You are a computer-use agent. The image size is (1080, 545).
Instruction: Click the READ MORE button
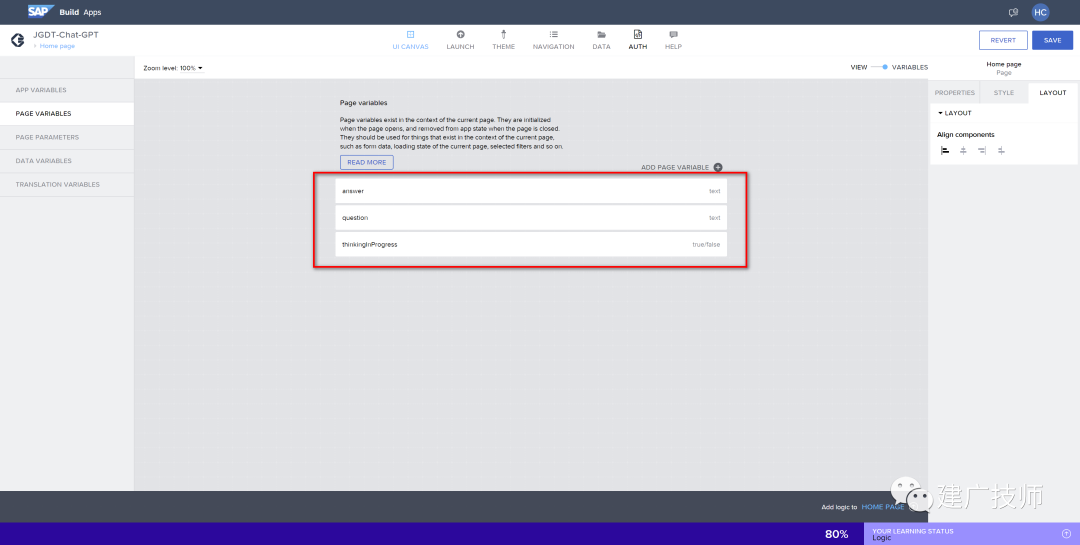(x=366, y=163)
